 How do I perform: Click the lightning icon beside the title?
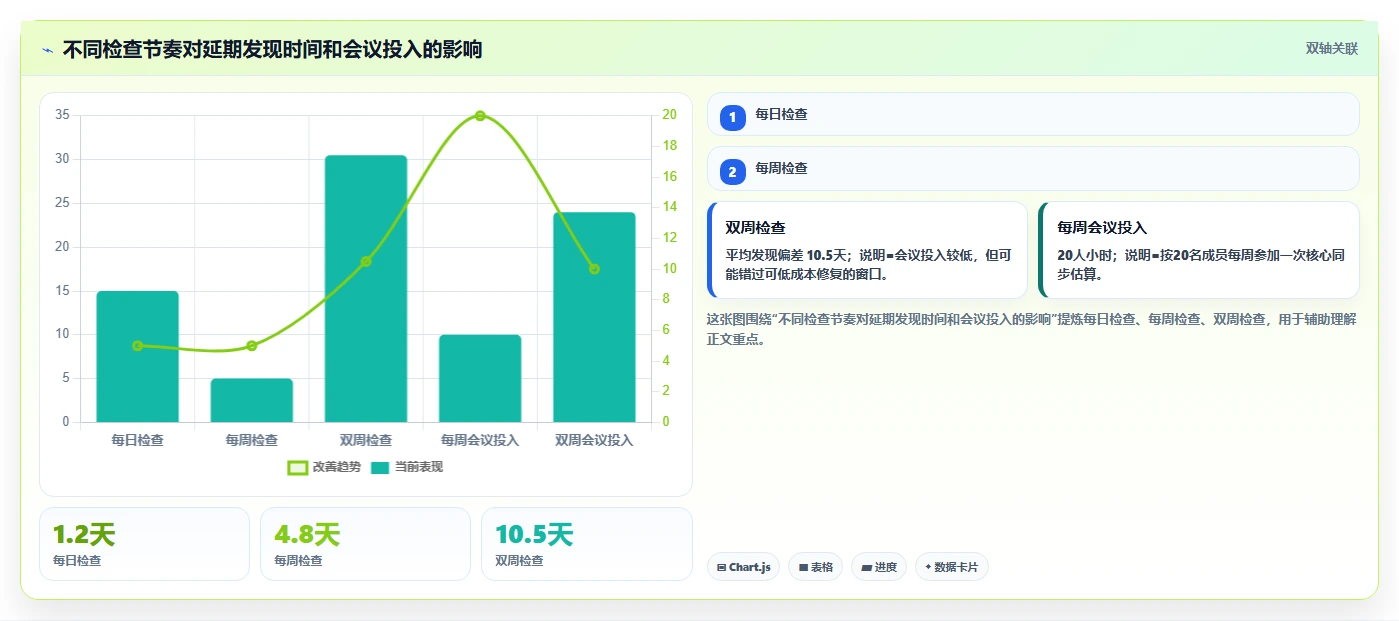(47, 50)
